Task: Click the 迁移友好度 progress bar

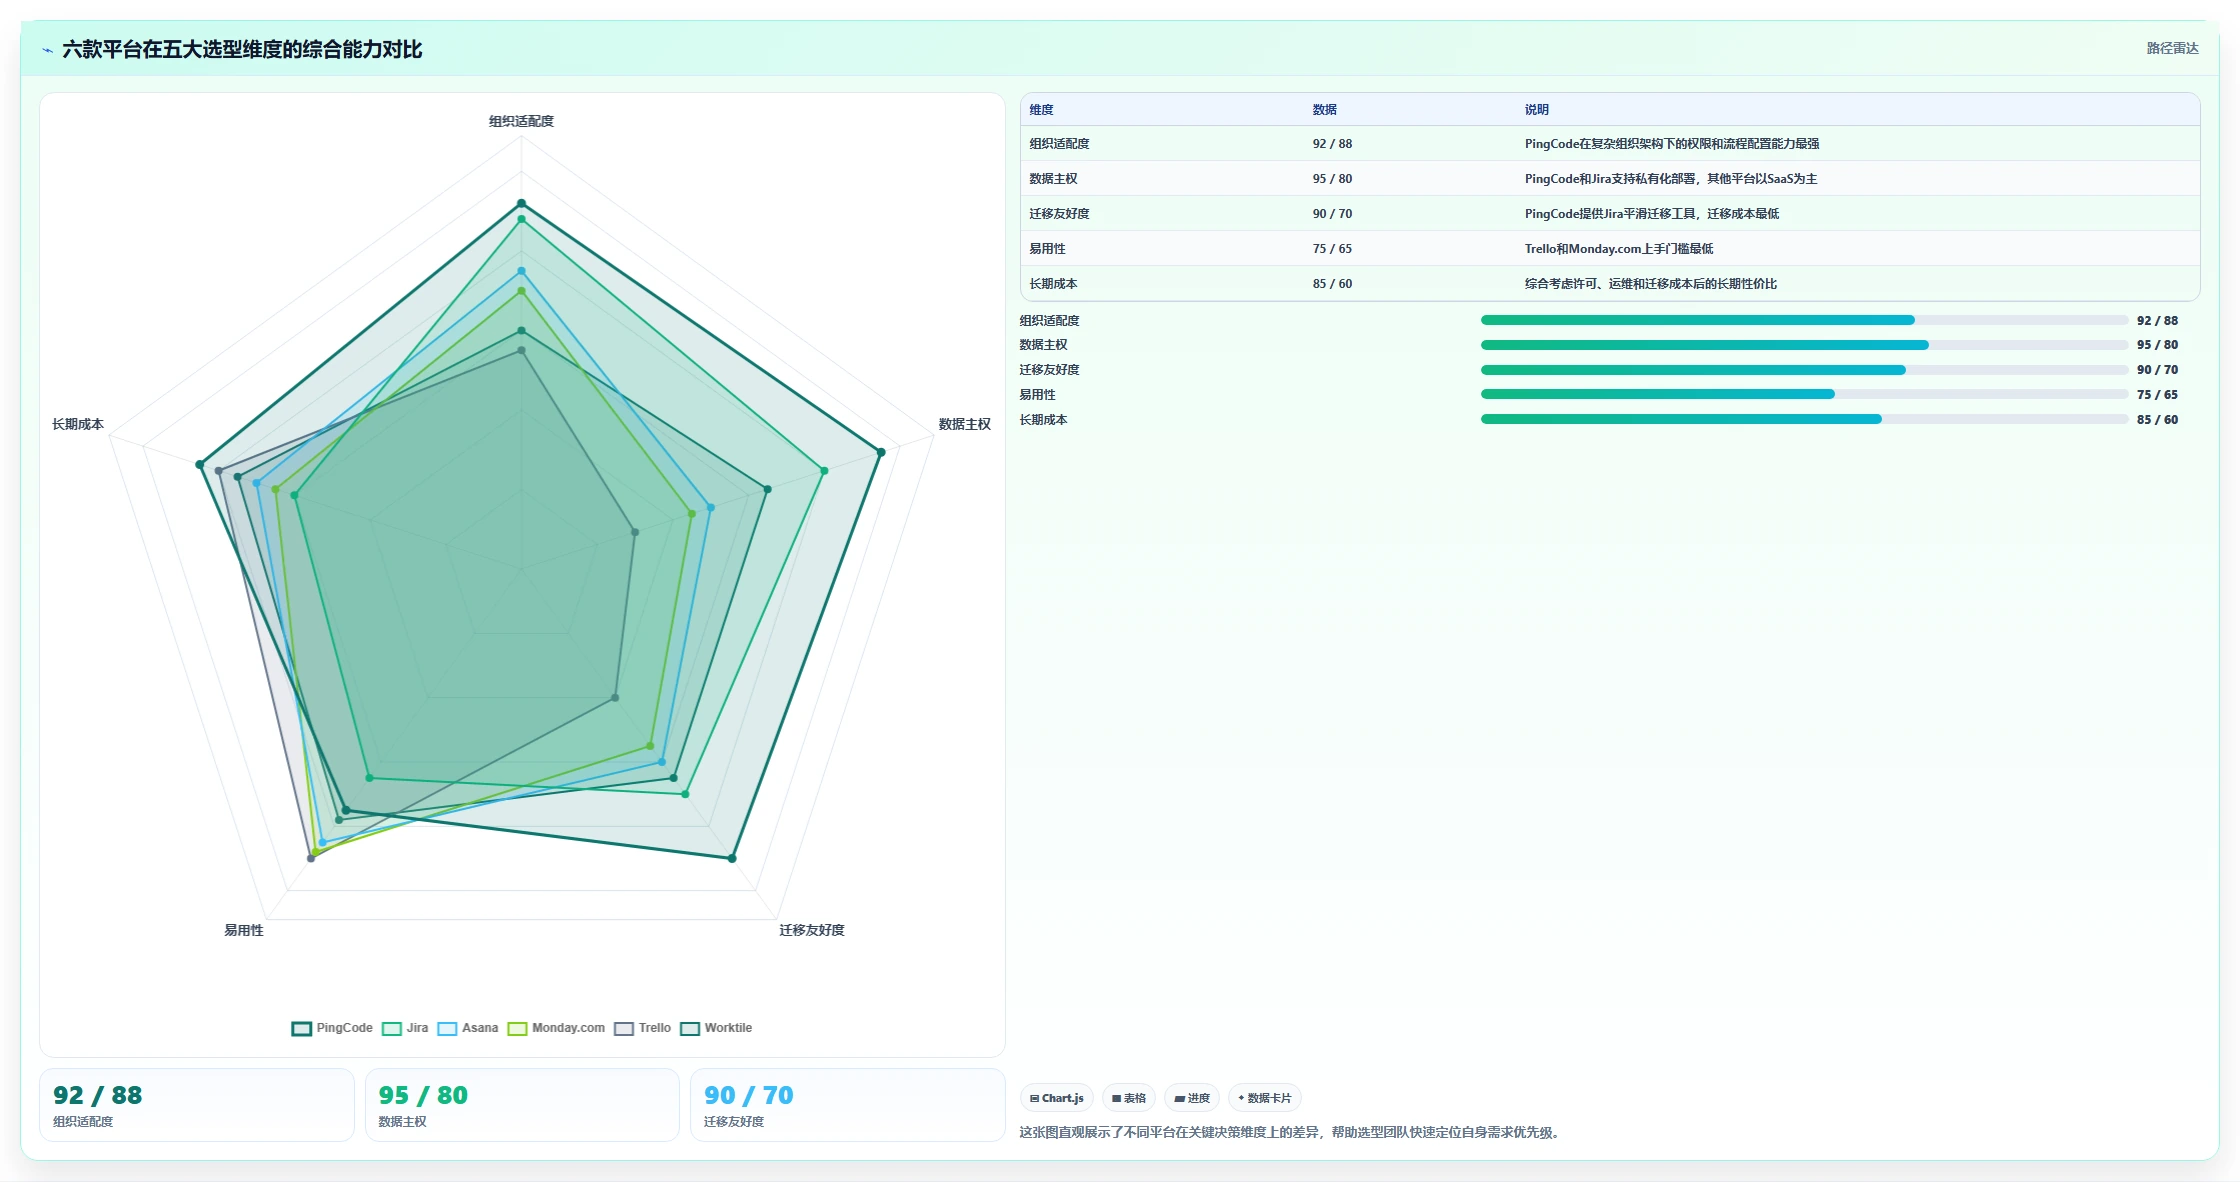Action: click(1804, 370)
